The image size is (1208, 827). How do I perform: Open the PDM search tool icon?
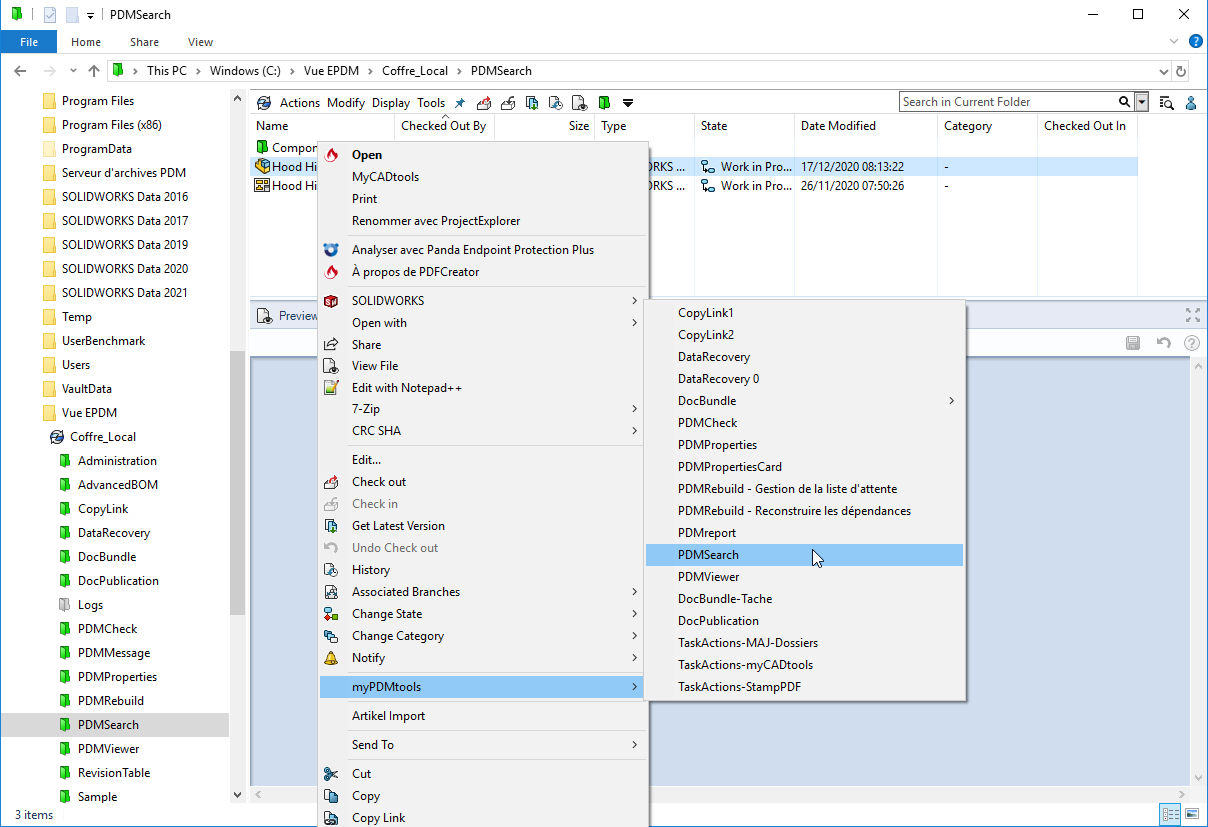(1166, 102)
